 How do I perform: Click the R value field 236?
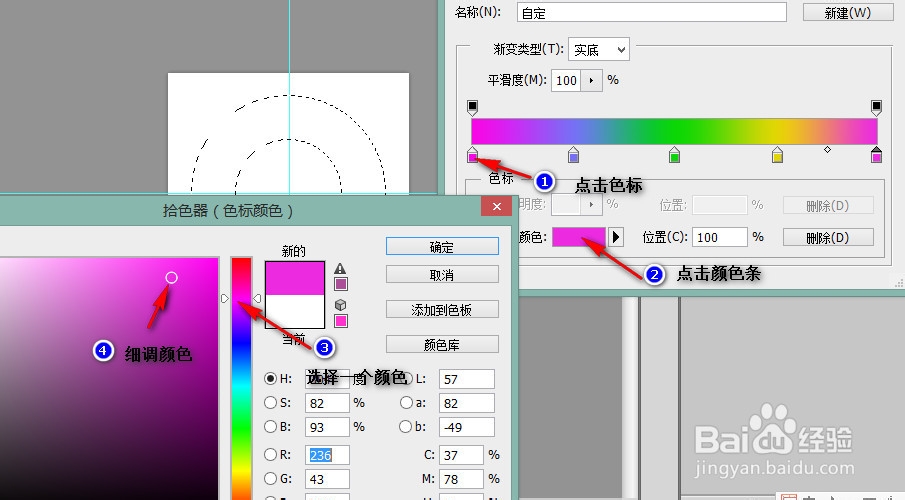coord(327,455)
